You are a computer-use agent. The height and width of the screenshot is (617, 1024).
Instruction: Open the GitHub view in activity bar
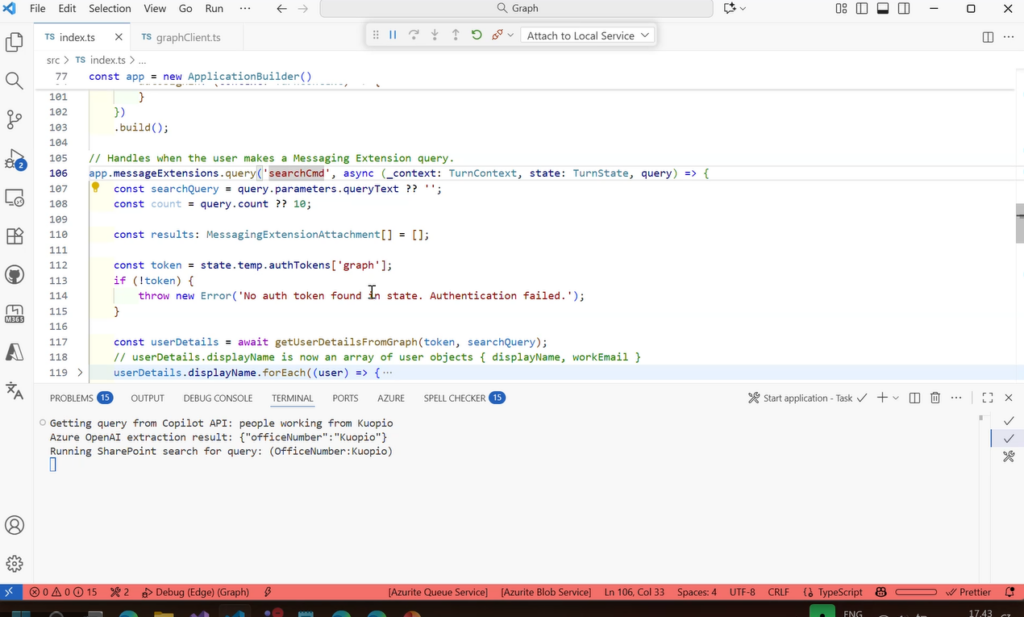[x=14, y=275]
